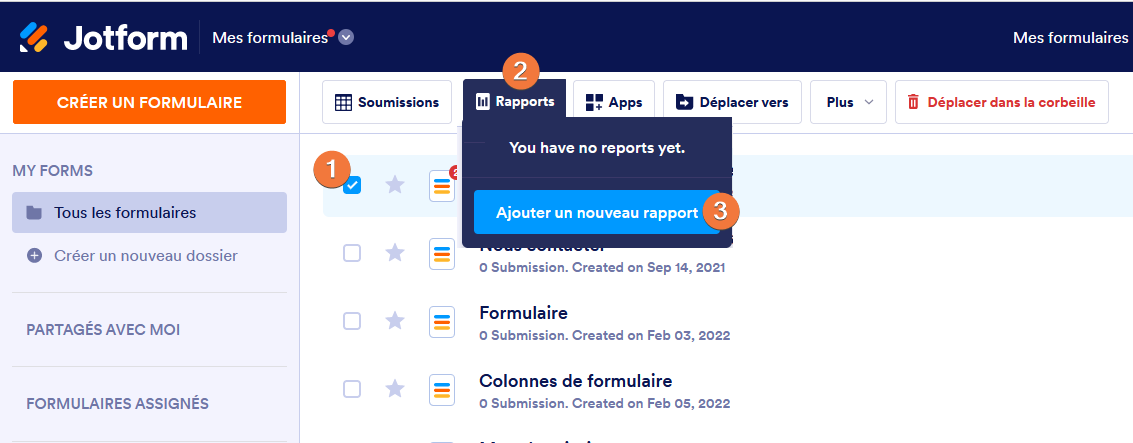The width and height of the screenshot is (1133, 443).
Task: Open the Mes formulaires dropdown arrow
Action: [346, 38]
